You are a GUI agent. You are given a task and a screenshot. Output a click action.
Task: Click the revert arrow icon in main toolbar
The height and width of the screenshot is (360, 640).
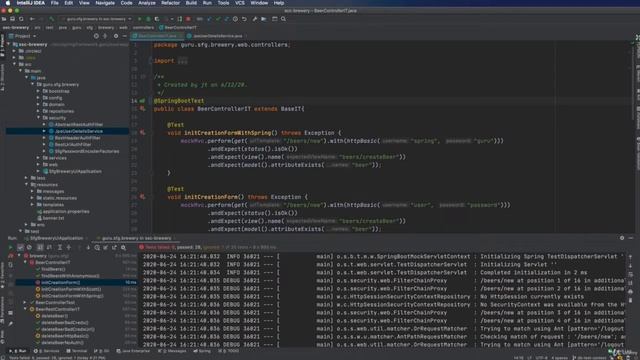tap(244, 19)
